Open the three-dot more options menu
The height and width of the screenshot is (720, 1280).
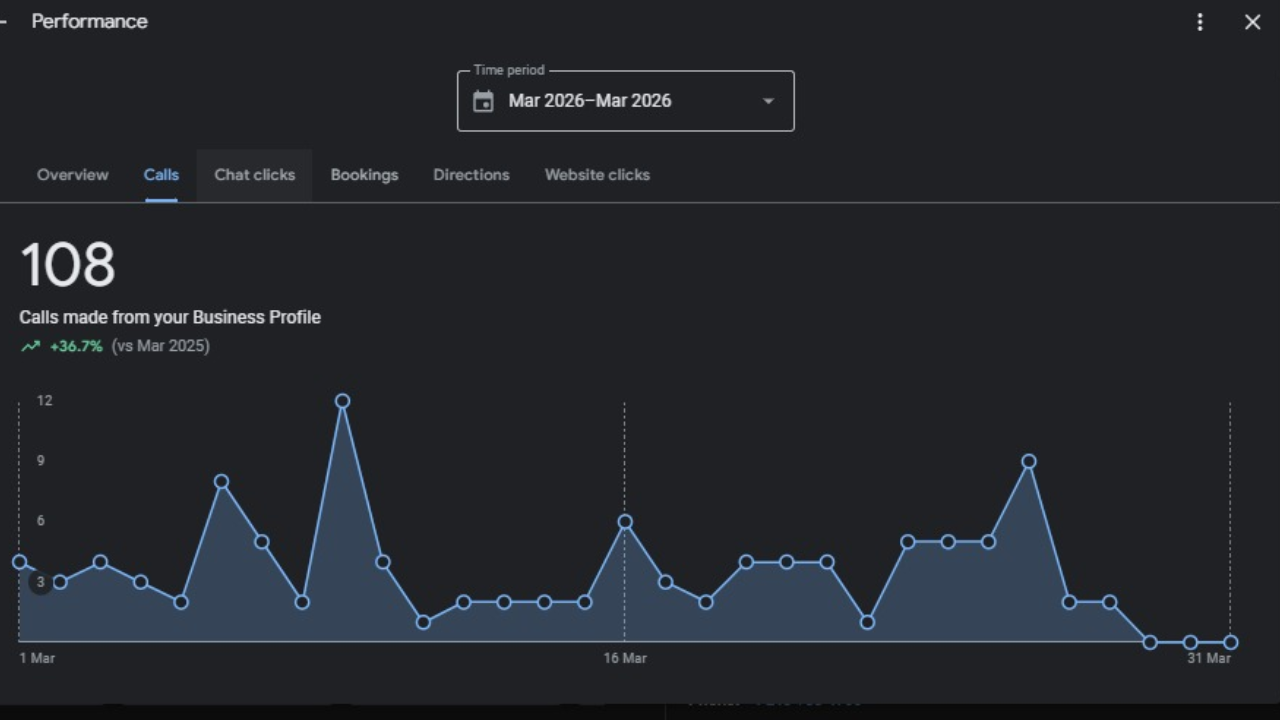[1200, 22]
